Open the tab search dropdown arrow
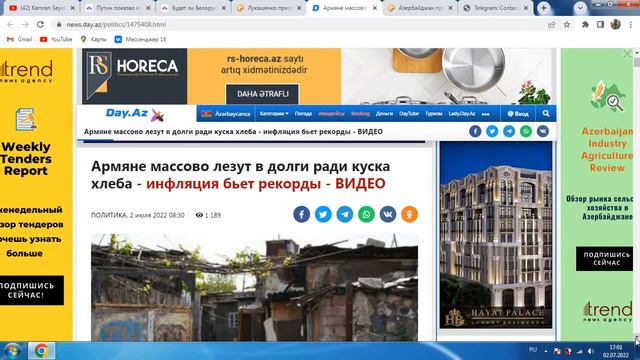 click(580, 8)
